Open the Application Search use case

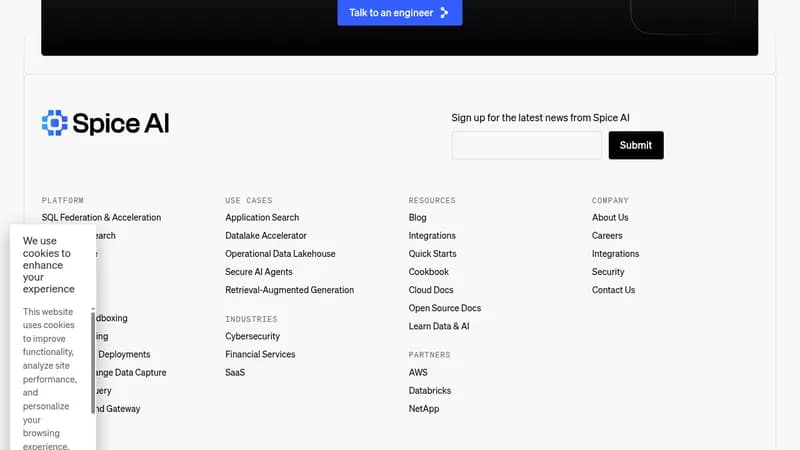(262, 217)
